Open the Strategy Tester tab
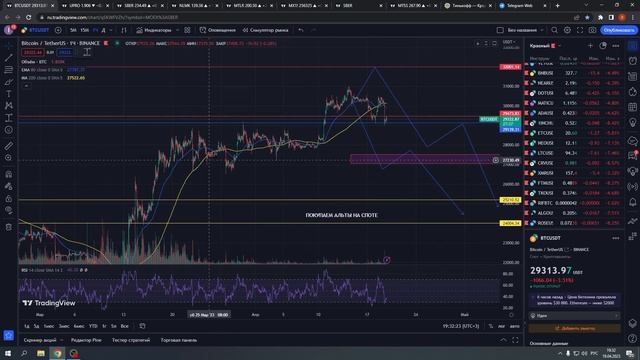This screenshot has height=360, width=640. tap(131, 340)
